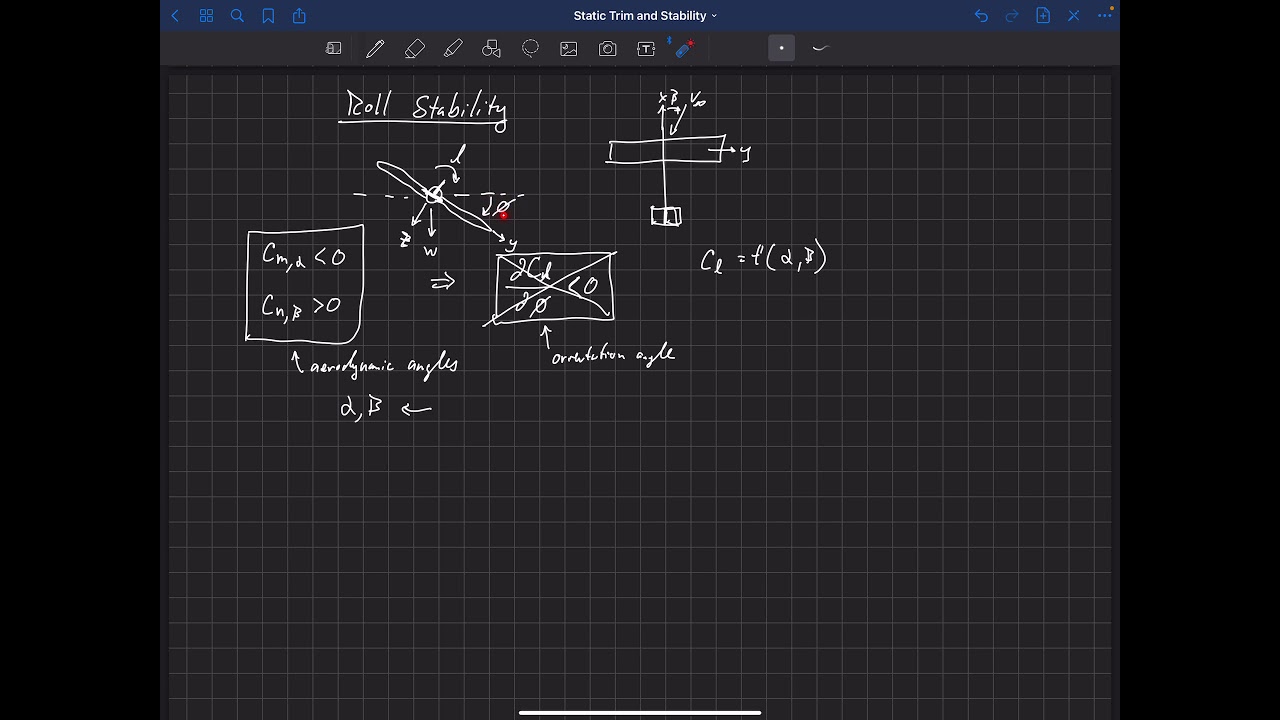Close the editing toolbar with the X icon
Image resolution: width=1280 pixels, height=720 pixels.
click(1074, 16)
